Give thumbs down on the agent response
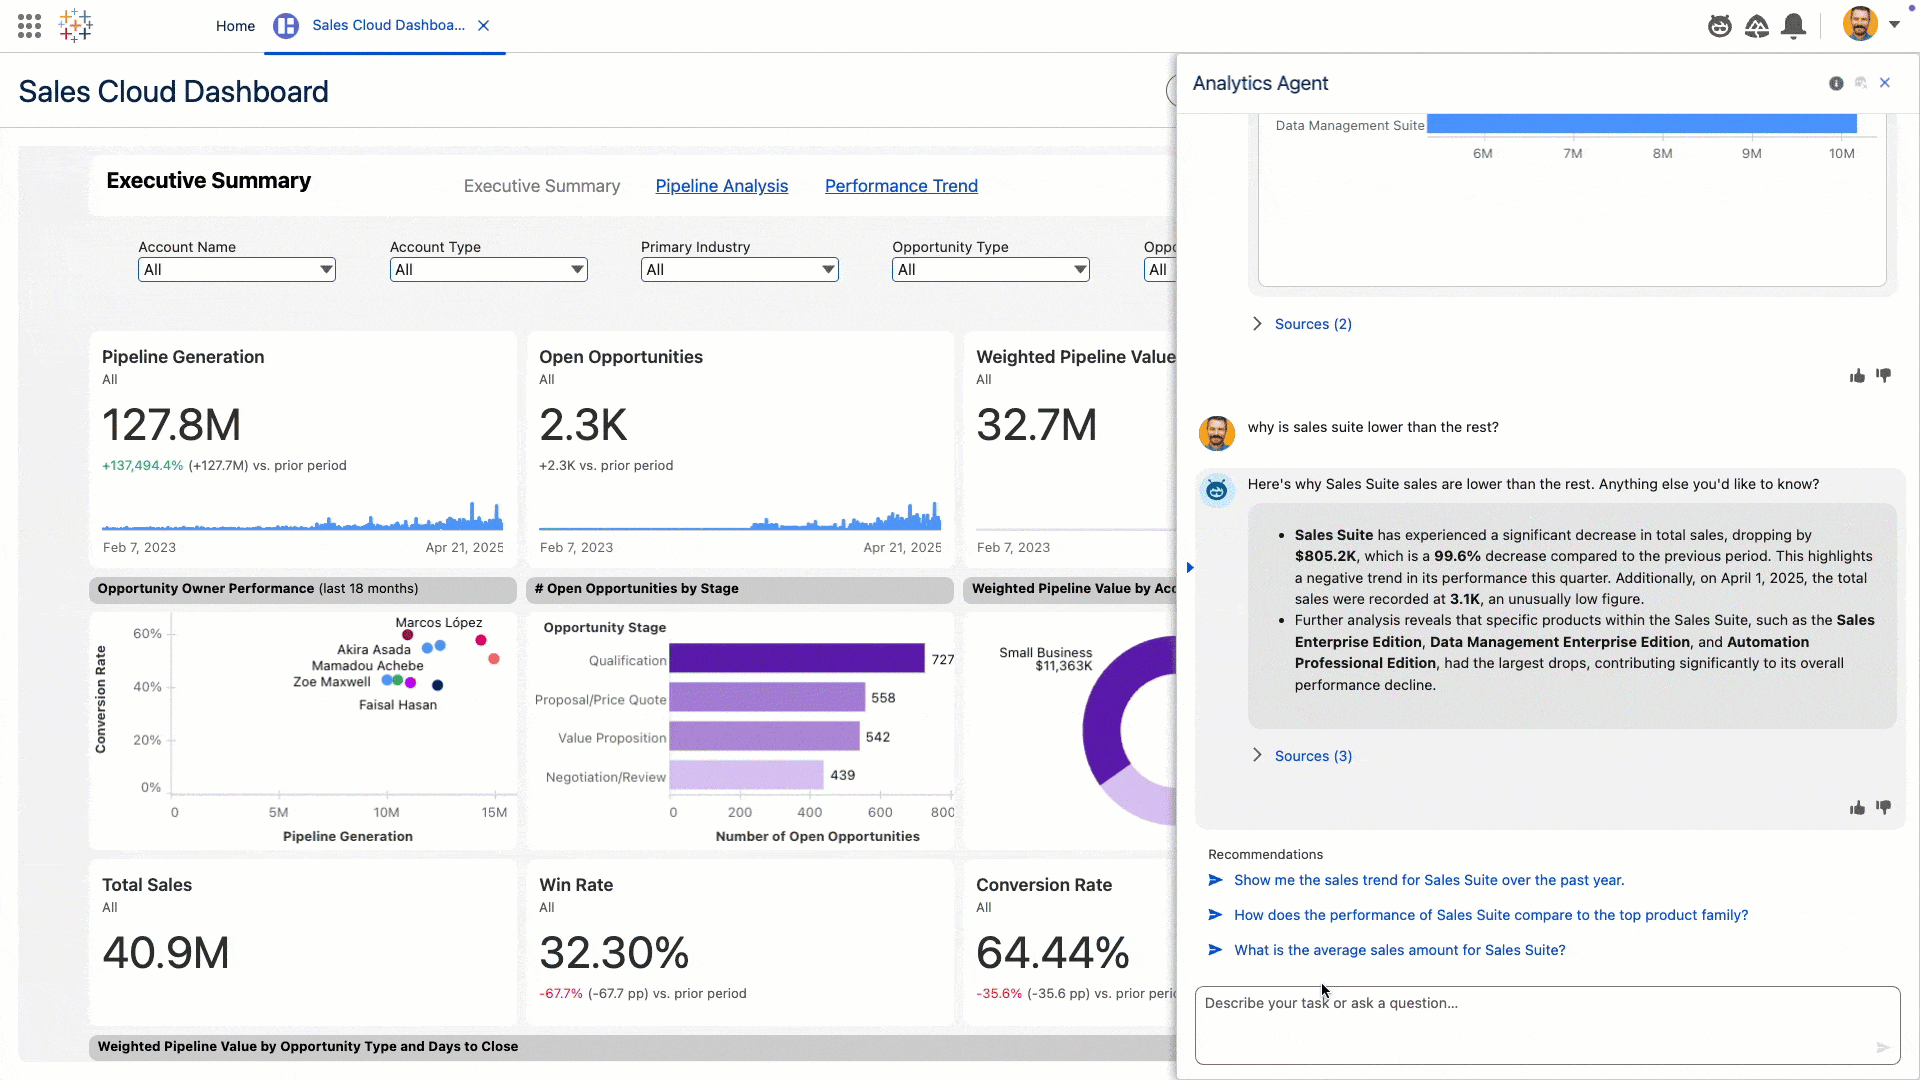This screenshot has height=1080, width=1920. click(x=1885, y=808)
